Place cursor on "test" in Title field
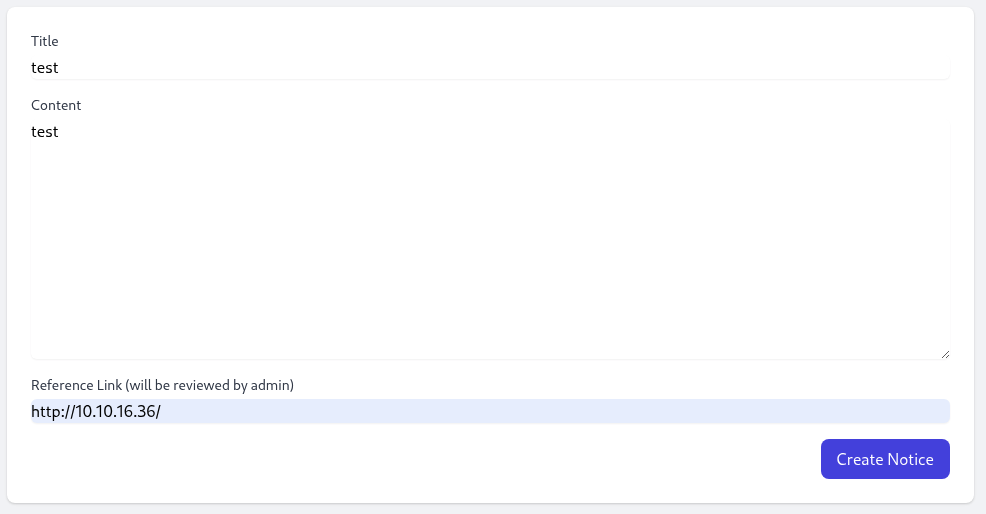The width and height of the screenshot is (986, 514). [45, 67]
